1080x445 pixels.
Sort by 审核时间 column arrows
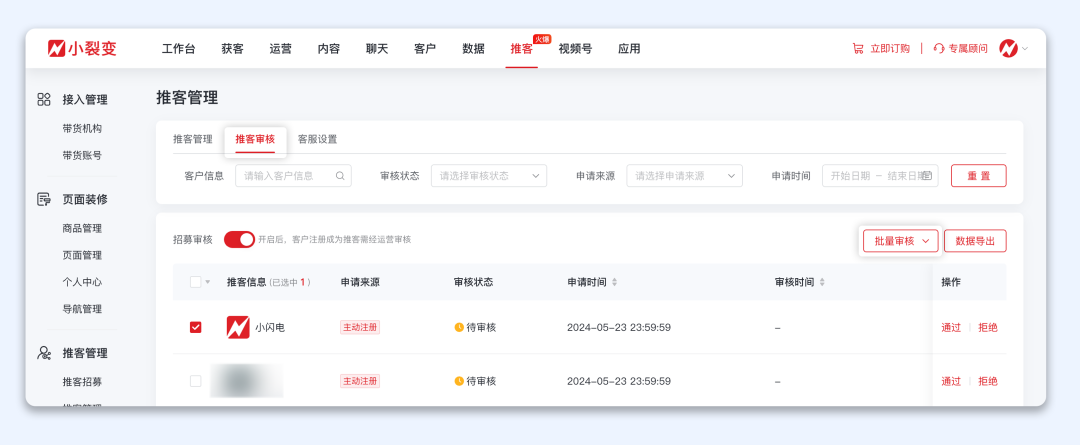(x=823, y=283)
